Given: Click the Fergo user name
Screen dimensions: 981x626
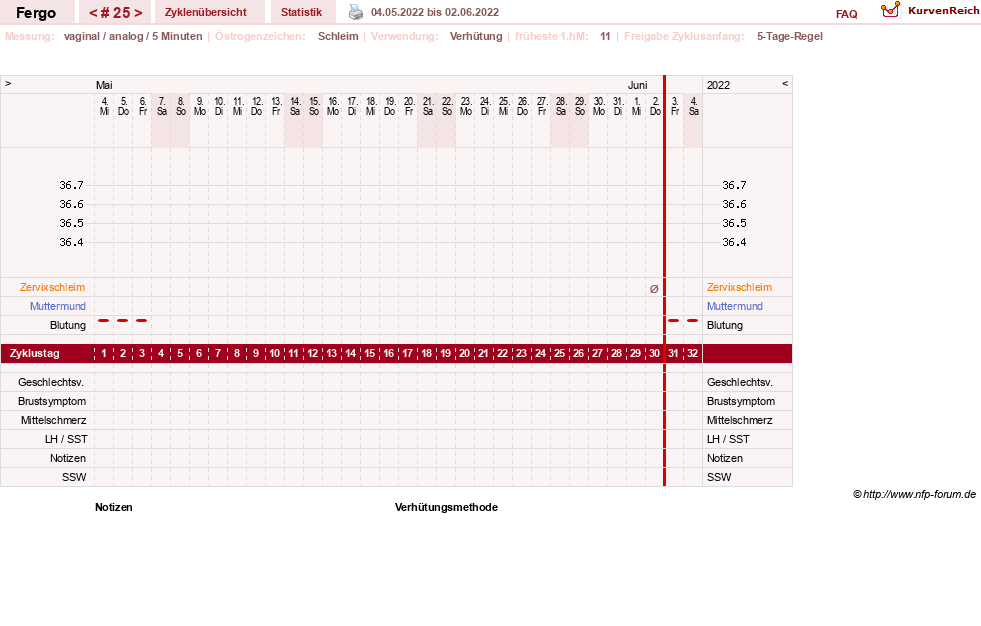Looking at the screenshot, I should [x=36, y=13].
